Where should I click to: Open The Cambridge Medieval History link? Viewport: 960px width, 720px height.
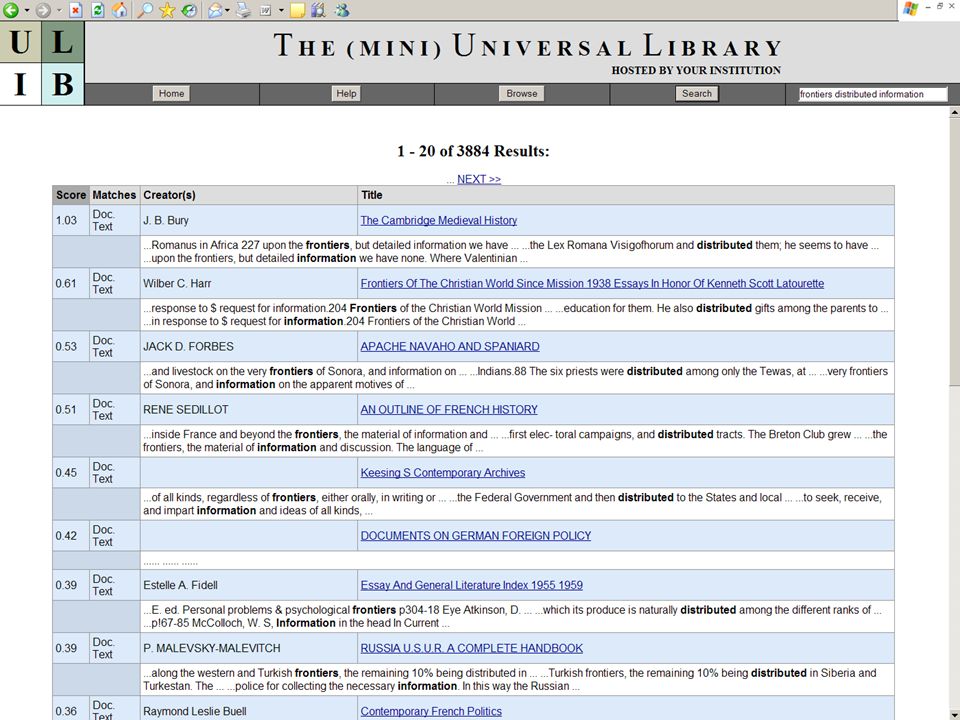[438, 220]
